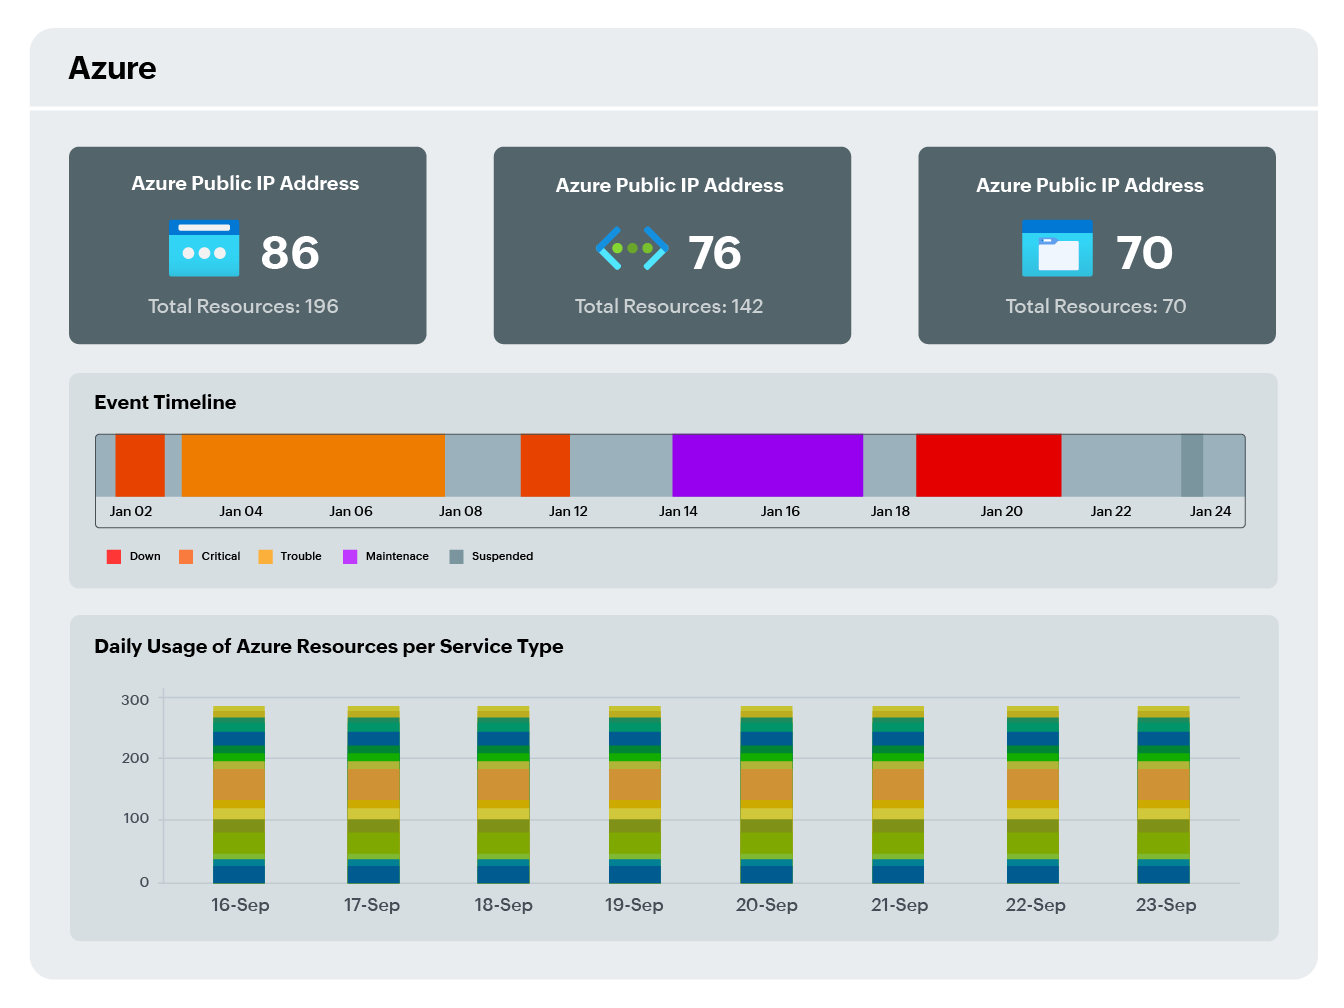Click the Jan 08 timeline label

(461, 511)
